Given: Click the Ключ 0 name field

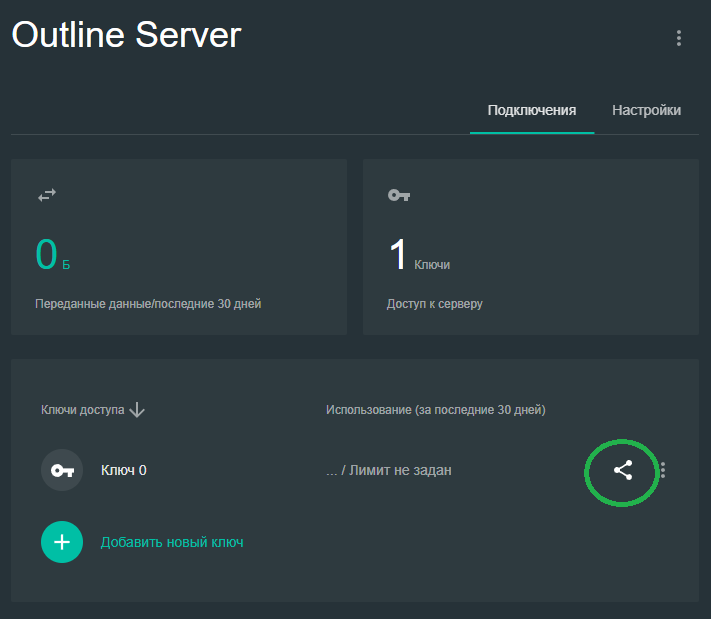Looking at the screenshot, I should (124, 470).
